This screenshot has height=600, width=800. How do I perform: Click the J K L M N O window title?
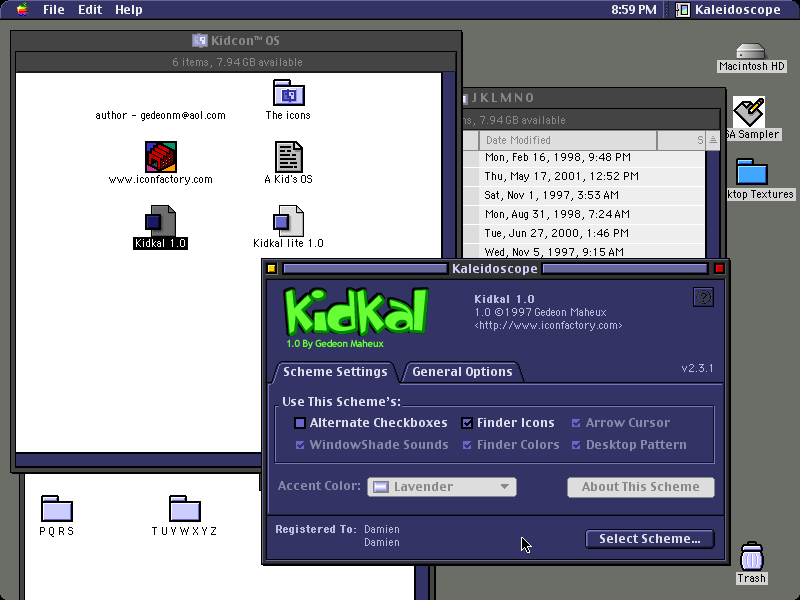(x=503, y=97)
